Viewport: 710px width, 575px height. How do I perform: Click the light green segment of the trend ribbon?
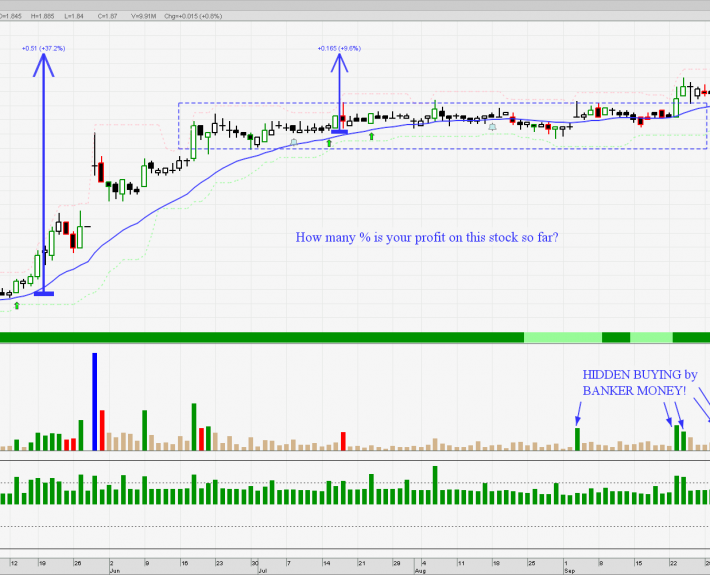tap(563, 338)
